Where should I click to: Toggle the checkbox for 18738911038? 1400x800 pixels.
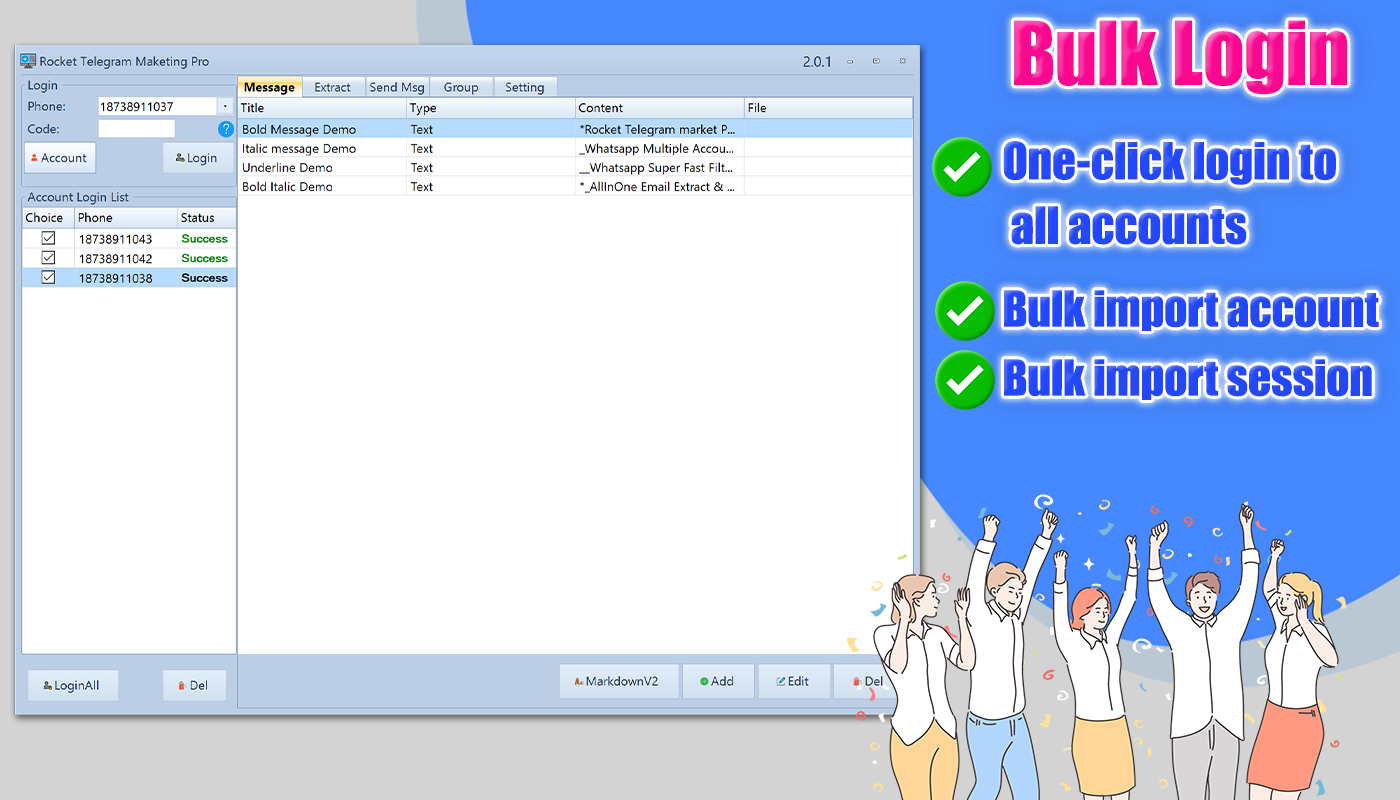pos(47,277)
